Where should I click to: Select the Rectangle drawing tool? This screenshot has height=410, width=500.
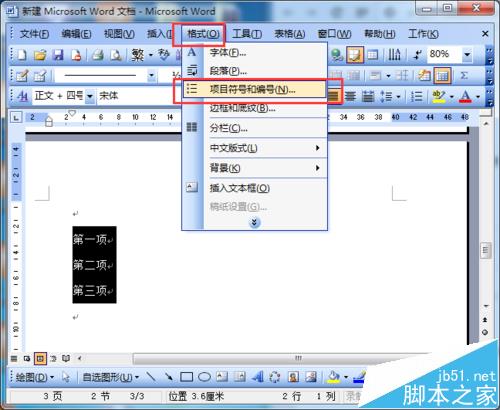click(x=186, y=377)
